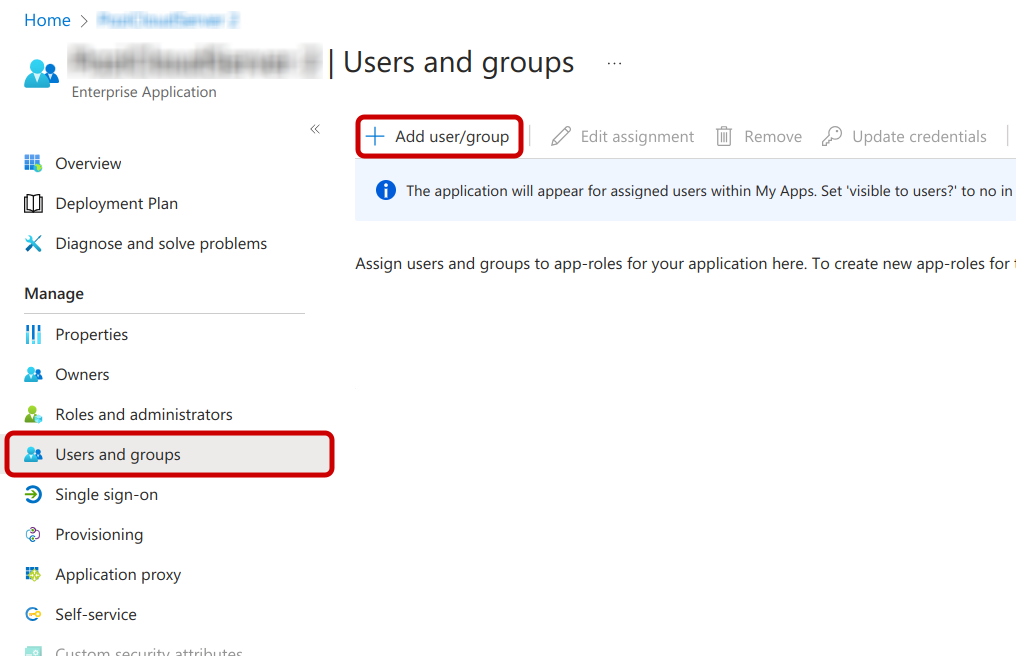Click Remove trash toolbar button
The image size is (1016, 656).
point(759,137)
